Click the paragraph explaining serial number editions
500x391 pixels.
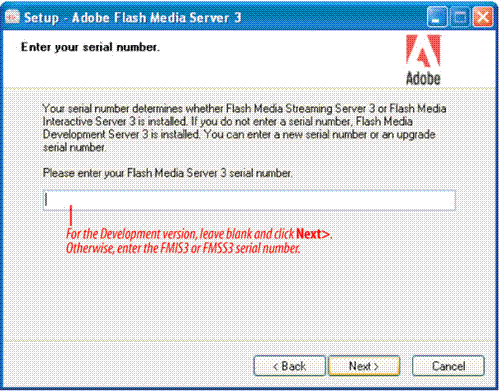244,128
